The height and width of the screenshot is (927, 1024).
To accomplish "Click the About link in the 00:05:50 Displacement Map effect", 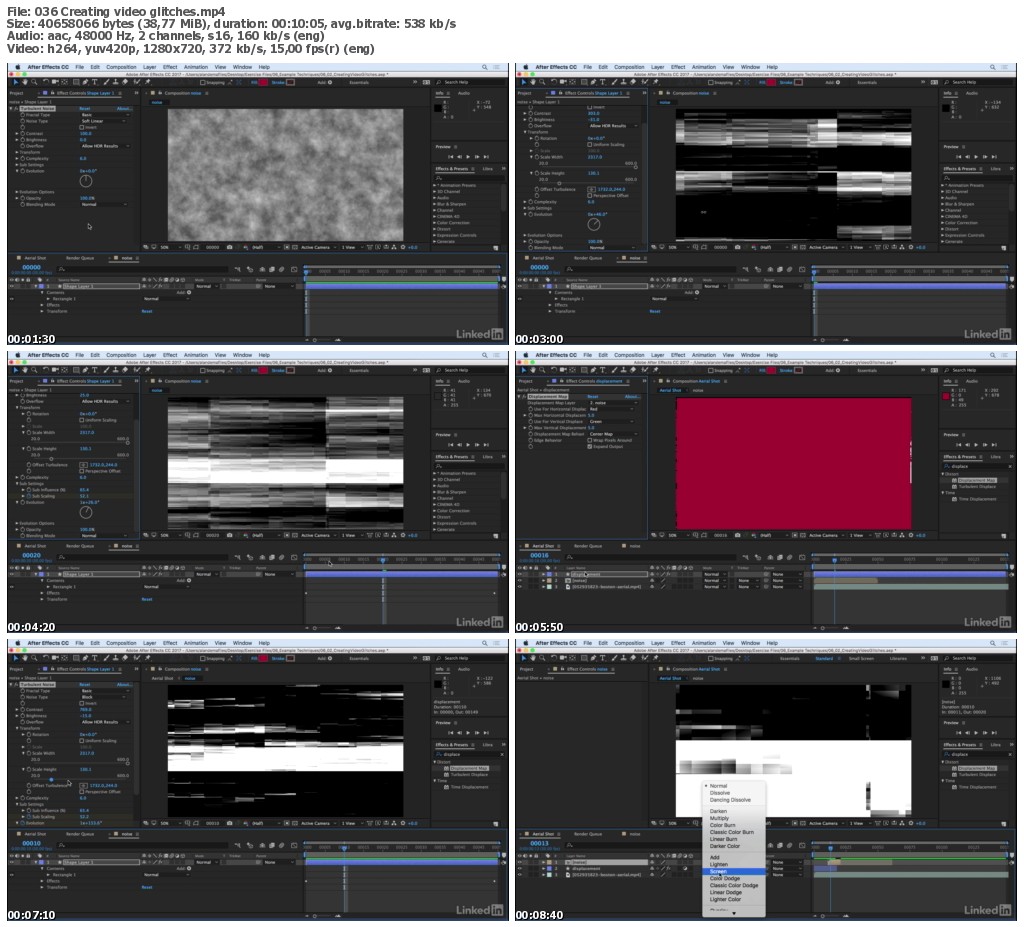I will click(632, 397).
